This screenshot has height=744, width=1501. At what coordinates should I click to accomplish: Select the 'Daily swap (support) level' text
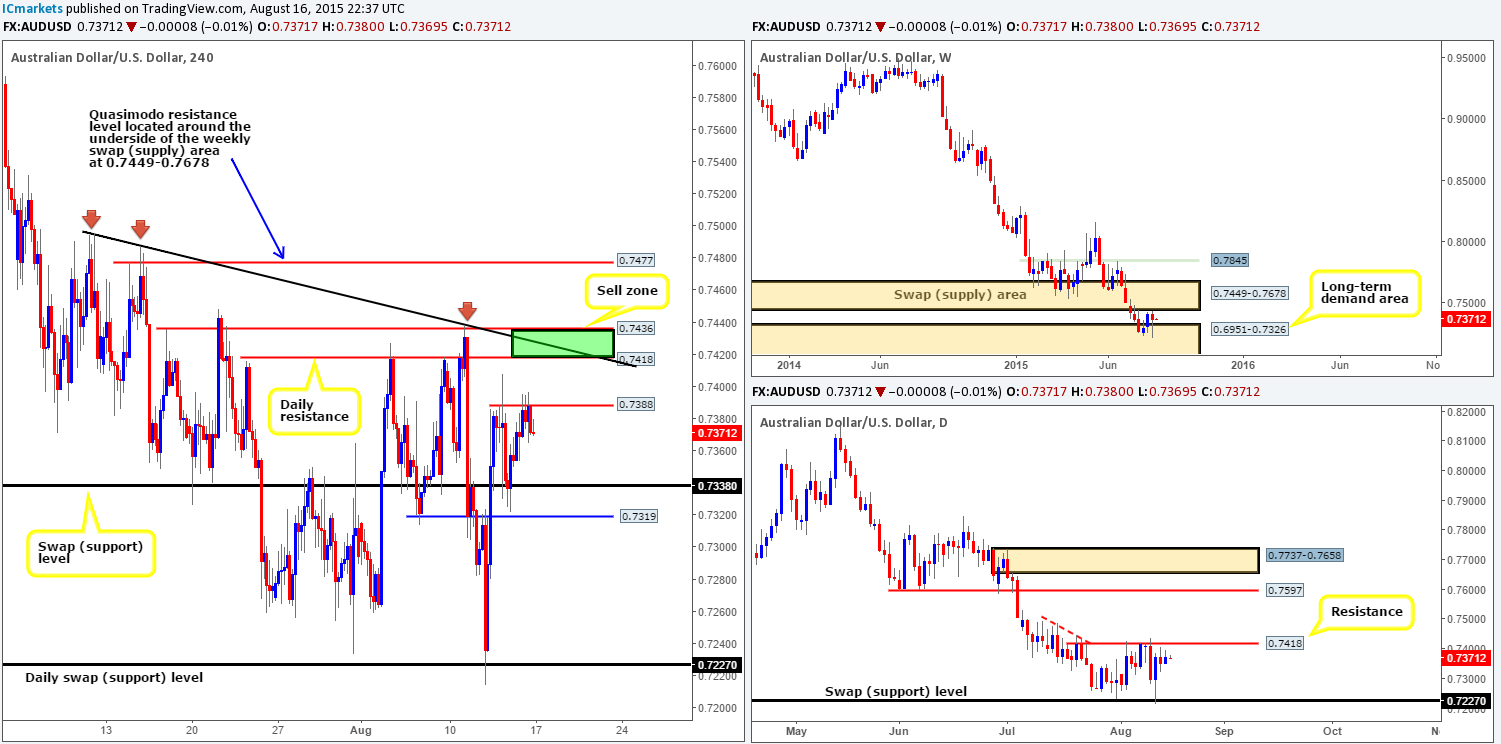[114, 677]
